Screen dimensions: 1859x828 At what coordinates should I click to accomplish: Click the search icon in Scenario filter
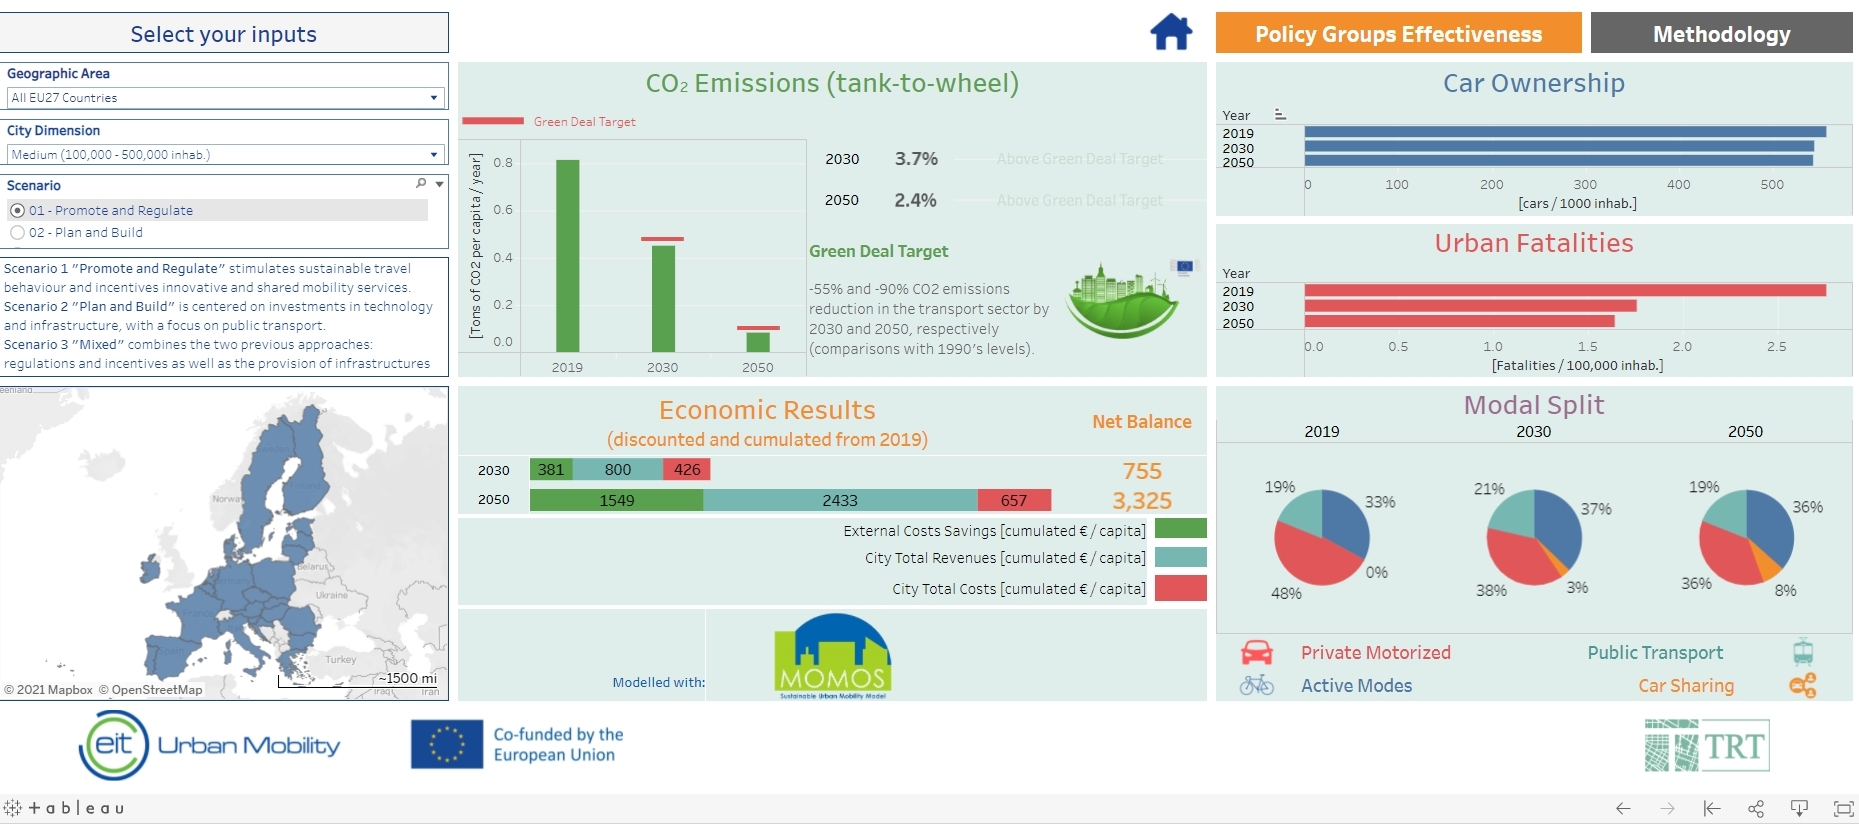click(421, 184)
